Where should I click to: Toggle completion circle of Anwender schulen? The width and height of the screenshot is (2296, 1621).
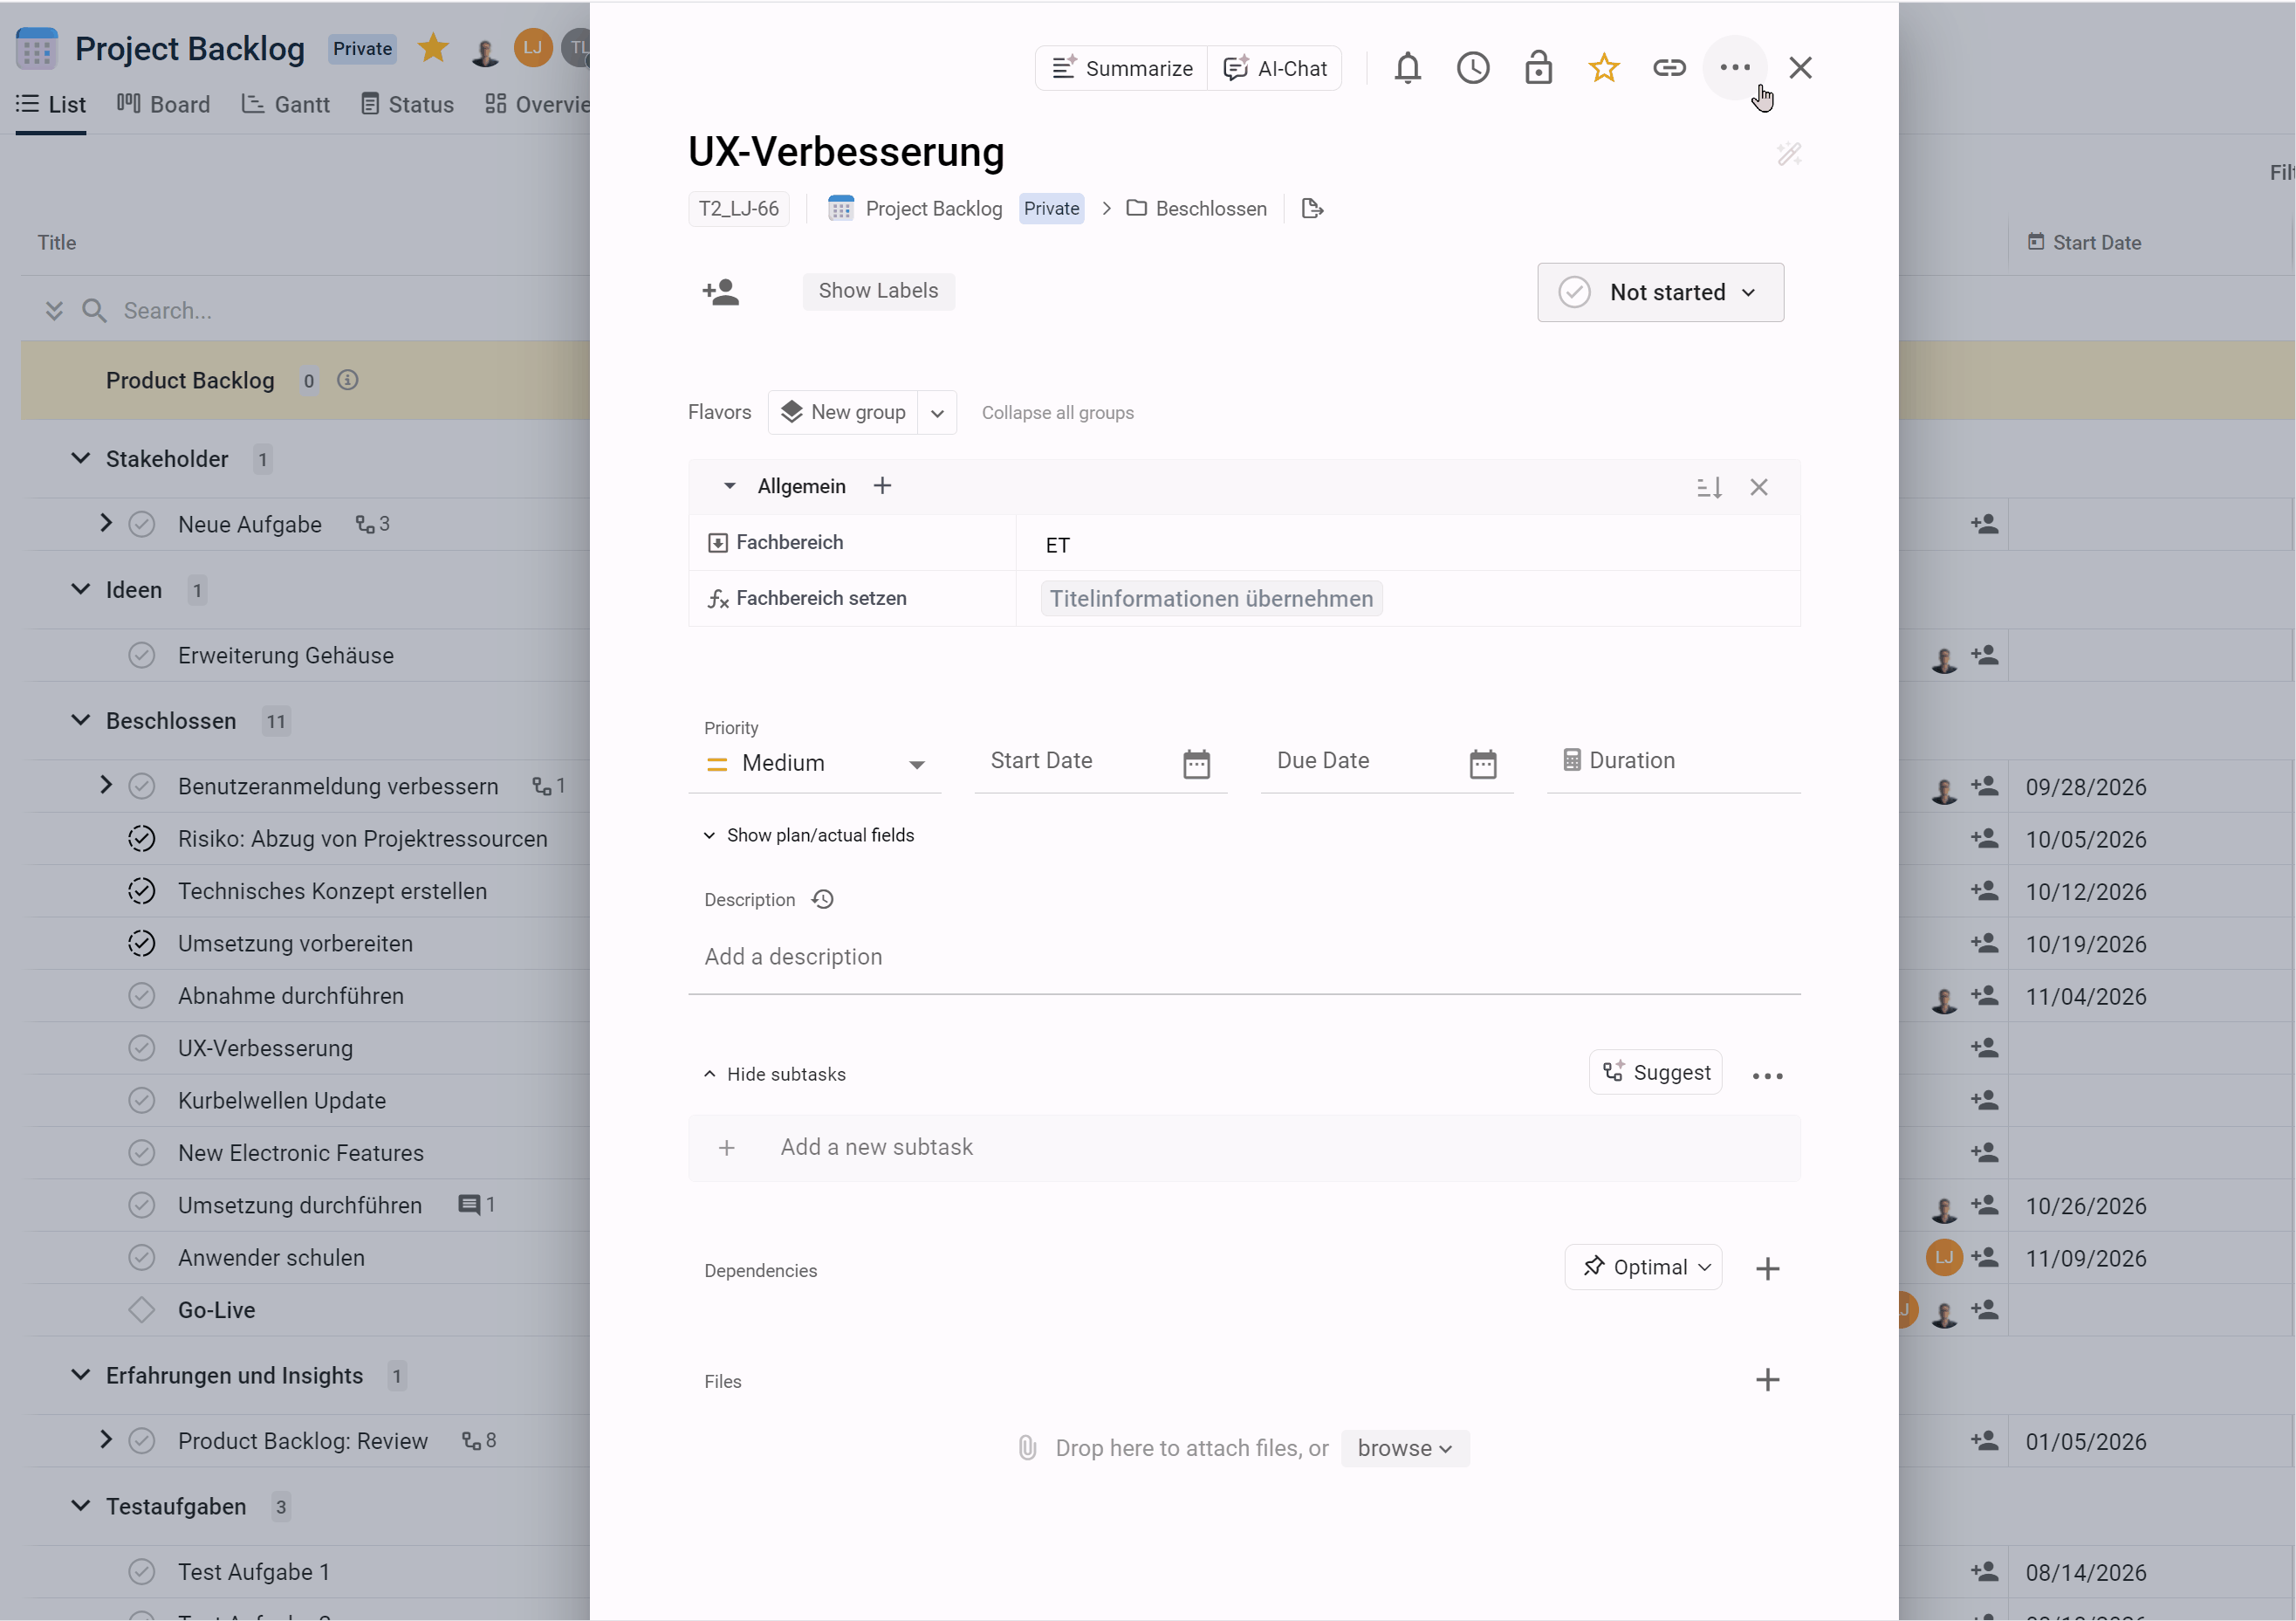141,1258
